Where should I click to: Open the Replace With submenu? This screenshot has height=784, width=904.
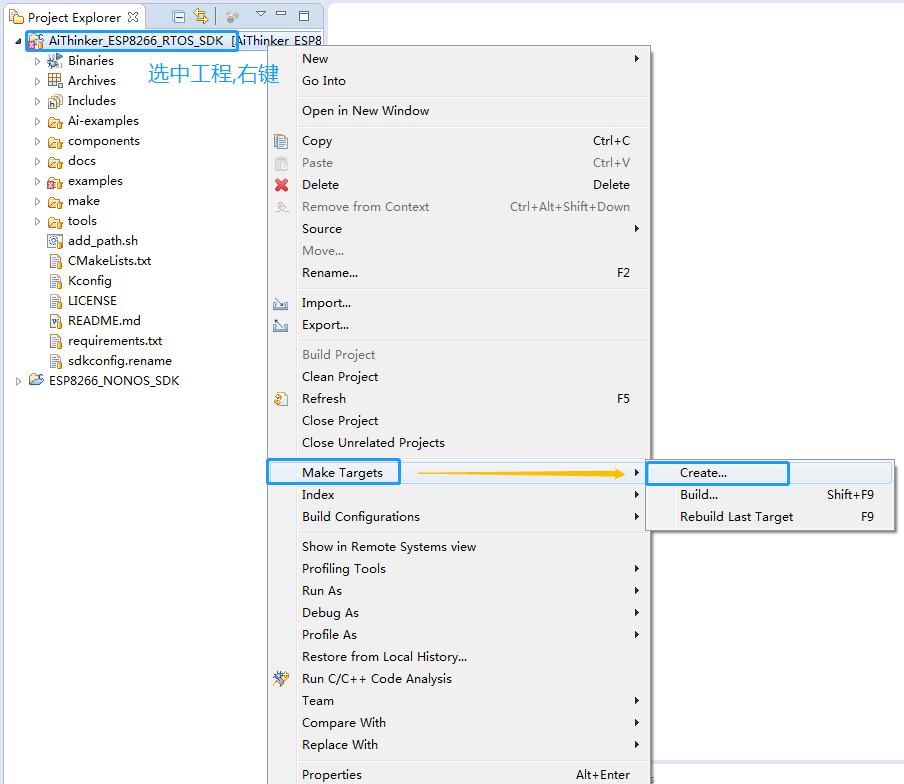point(459,745)
